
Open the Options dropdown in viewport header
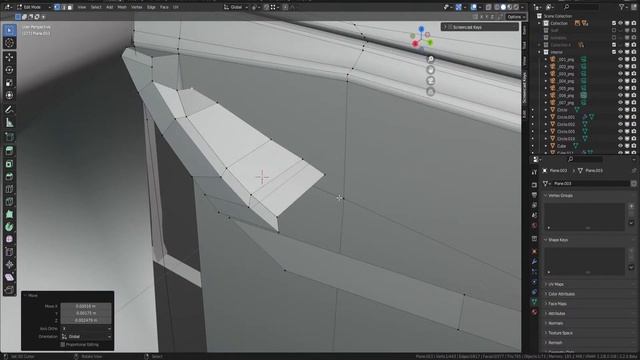(x=516, y=17)
